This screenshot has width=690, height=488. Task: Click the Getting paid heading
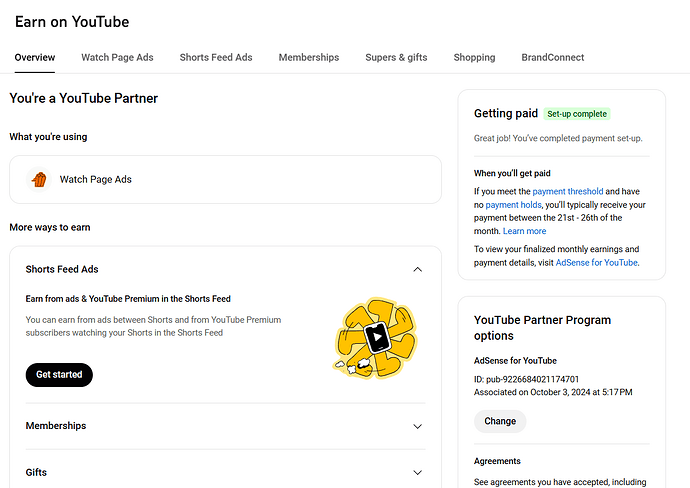point(506,114)
